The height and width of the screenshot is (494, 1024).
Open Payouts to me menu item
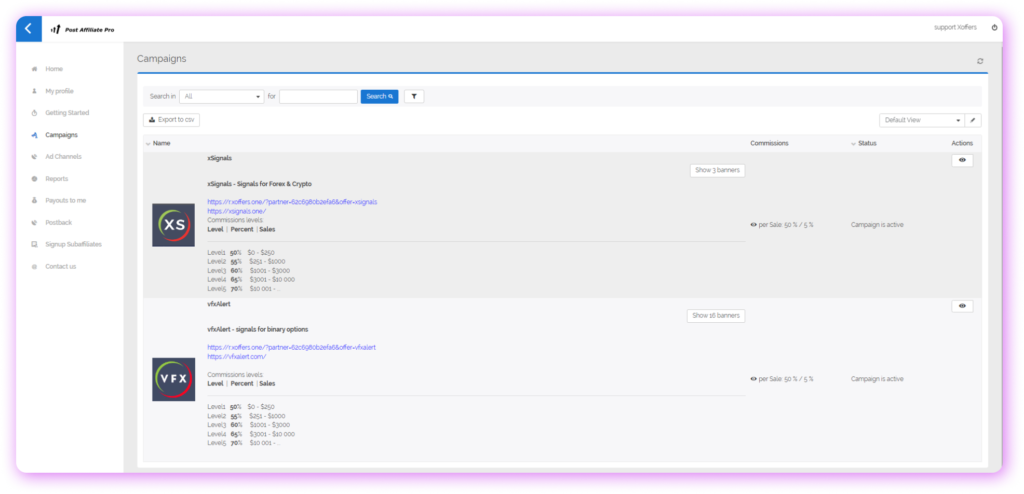66,200
